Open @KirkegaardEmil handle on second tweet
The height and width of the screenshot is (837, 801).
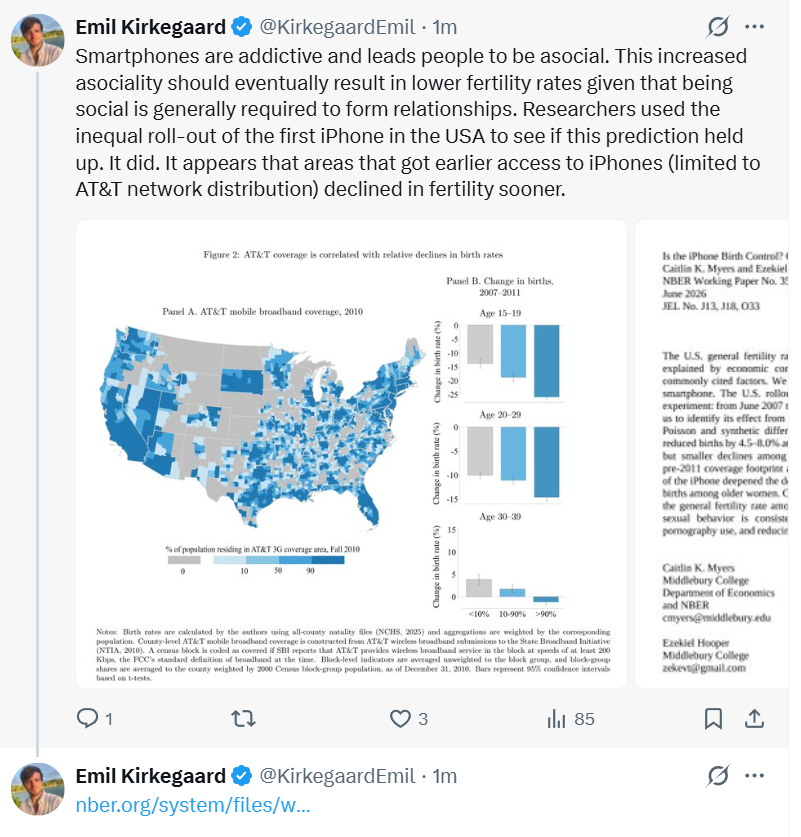337,776
